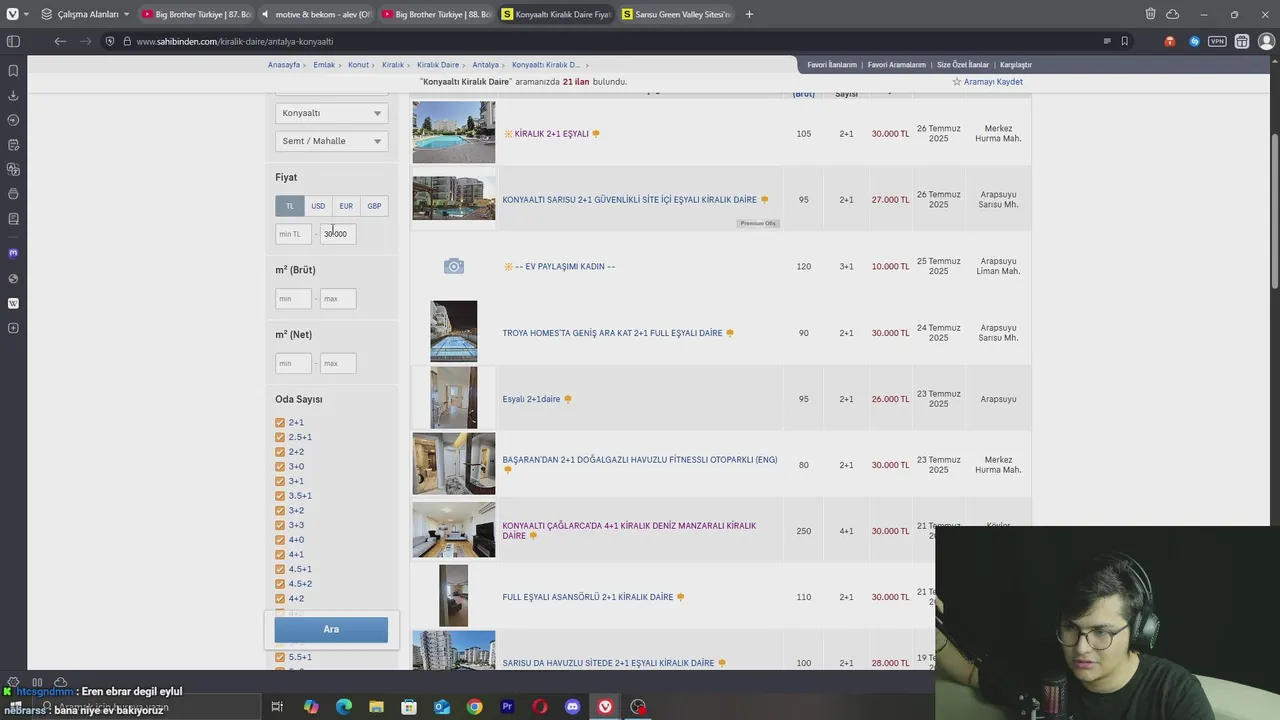The height and width of the screenshot is (720, 1280).
Task: Uncheck the 3+0 room filter
Action: 280,467
